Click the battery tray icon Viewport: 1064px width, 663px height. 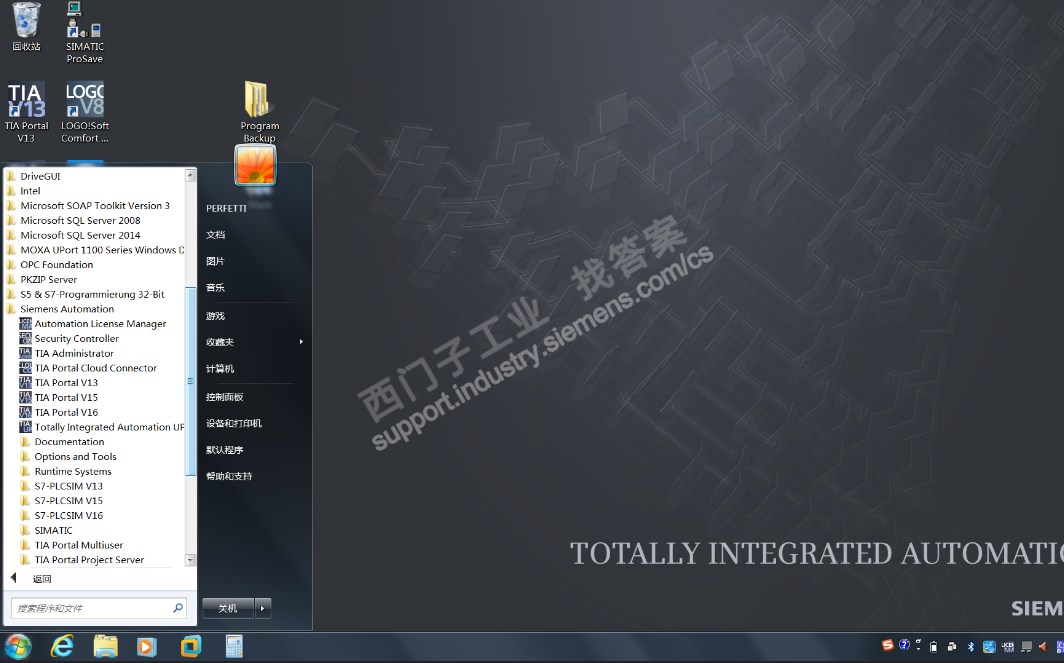pos(934,647)
